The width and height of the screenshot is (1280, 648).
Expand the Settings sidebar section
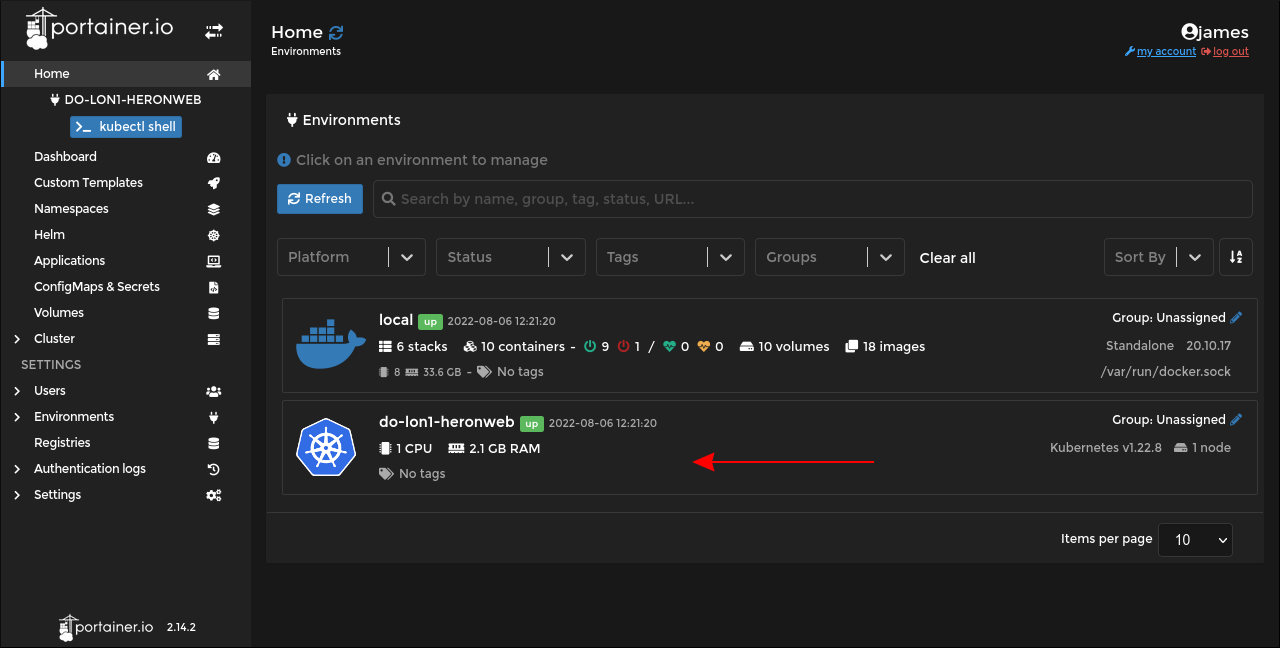[17, 495]
